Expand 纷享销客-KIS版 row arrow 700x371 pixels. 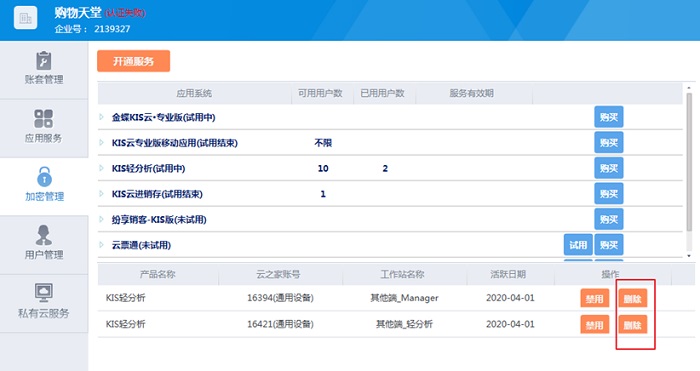(101, 219)
